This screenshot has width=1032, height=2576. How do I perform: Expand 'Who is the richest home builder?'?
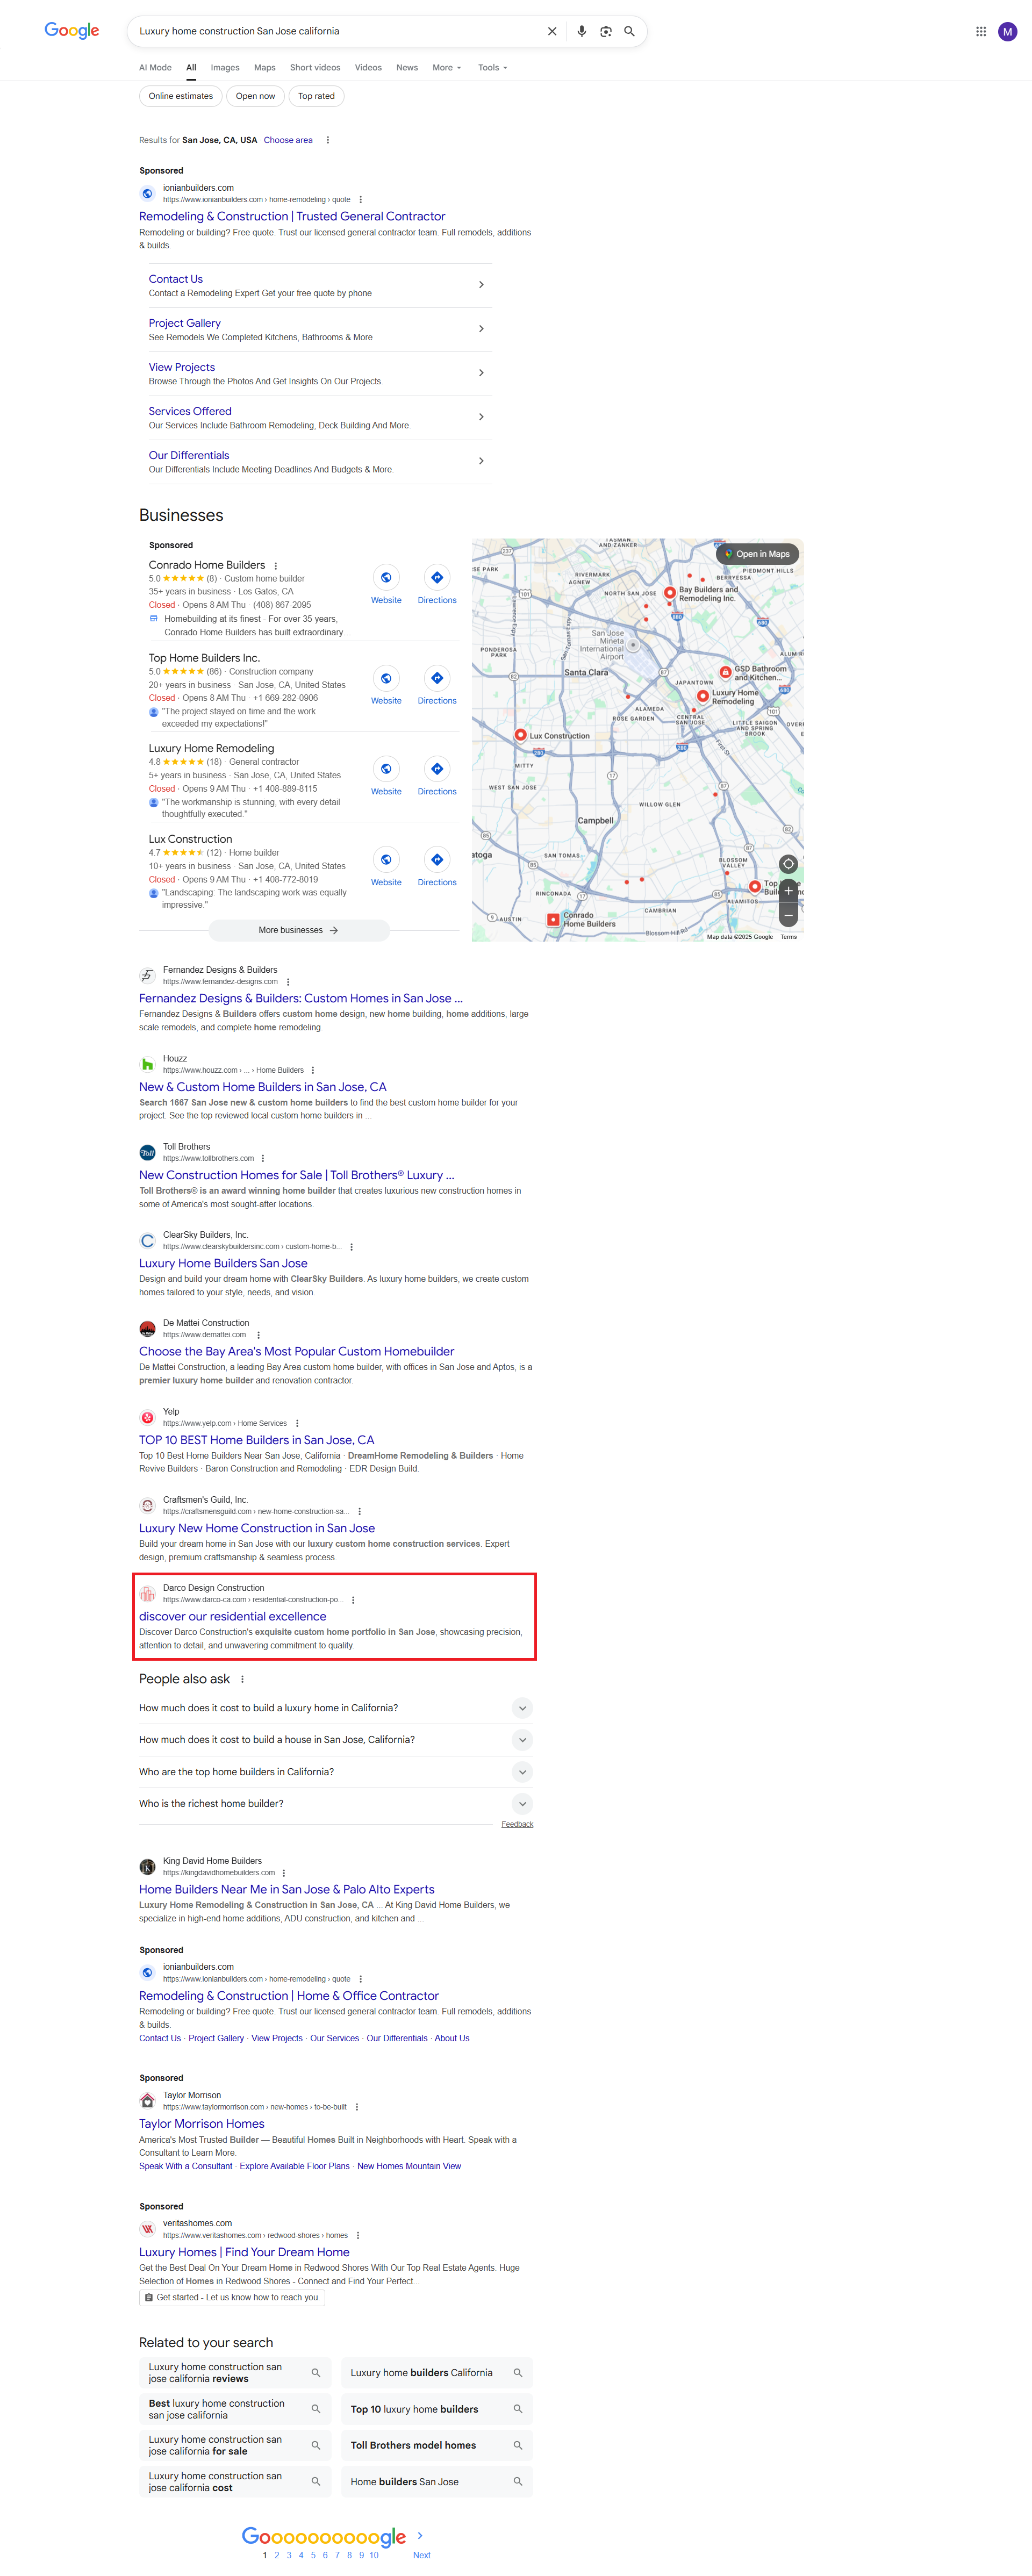coord(336,1803)
